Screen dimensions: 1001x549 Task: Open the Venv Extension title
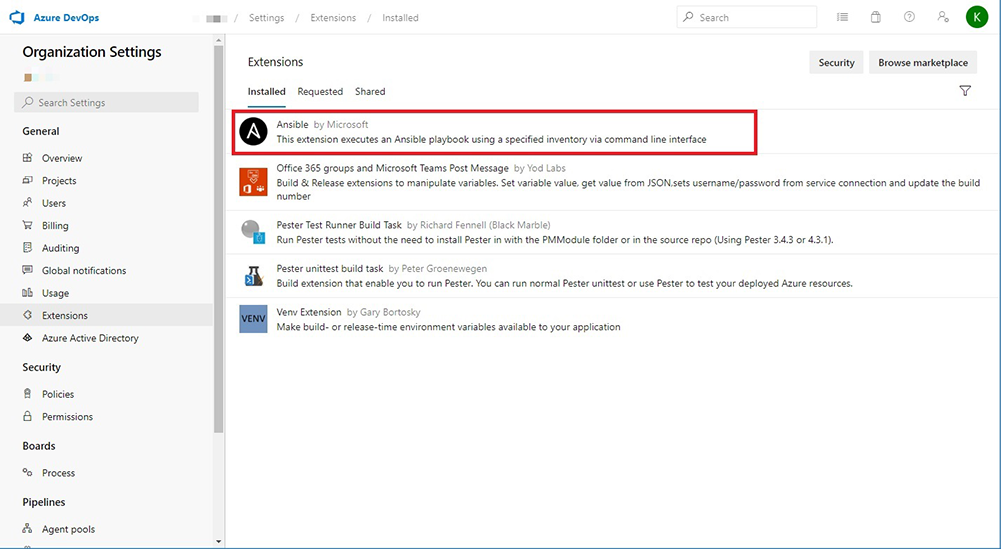tap(309, 312)
